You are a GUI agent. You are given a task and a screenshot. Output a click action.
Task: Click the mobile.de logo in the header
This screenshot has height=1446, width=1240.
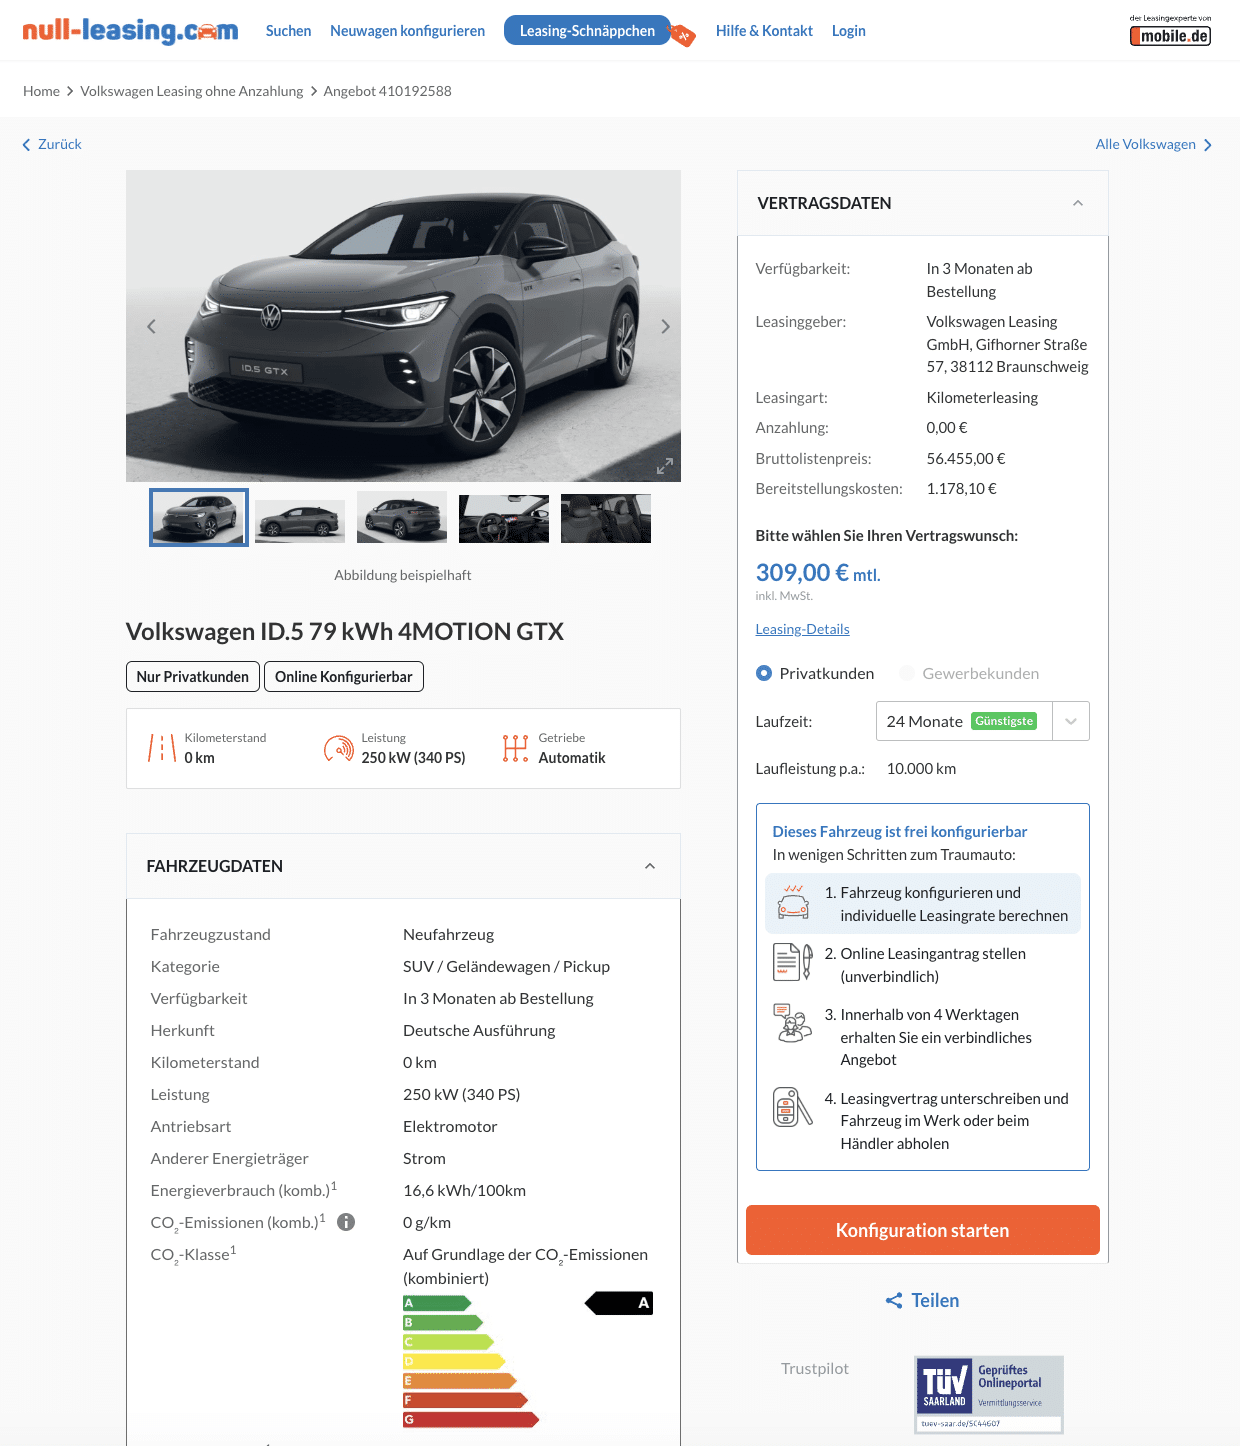(x=1170, y=36)
